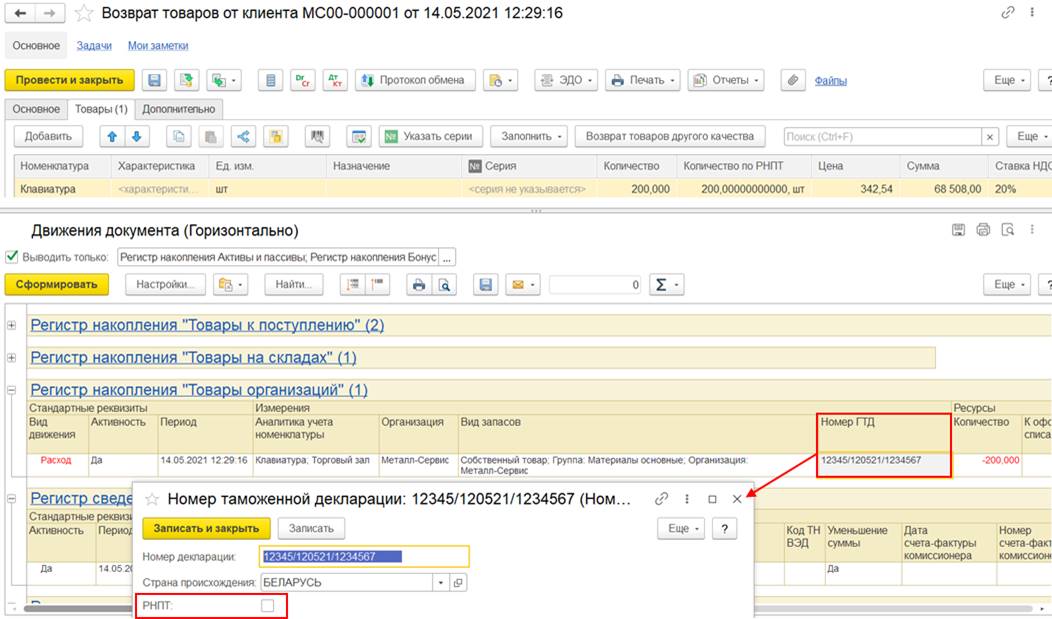
Task: Enable the РНПТ checkbox
Action: coord(268,606)
